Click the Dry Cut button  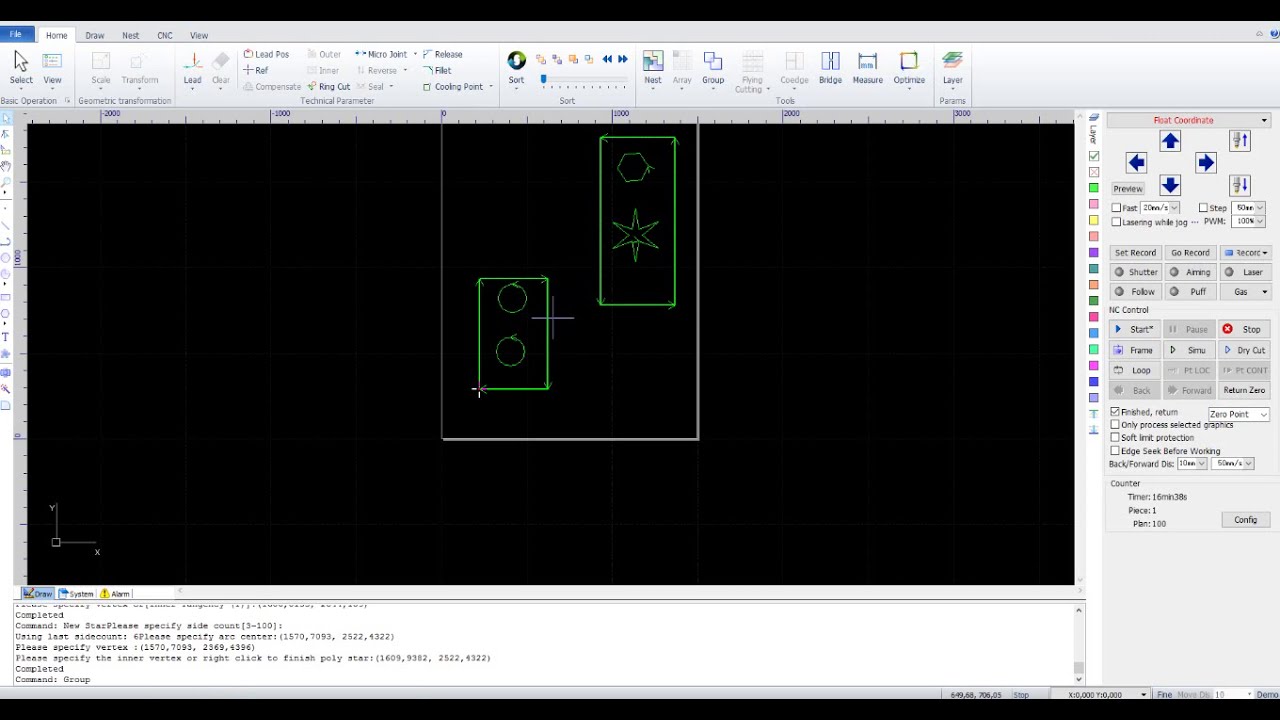click(x=1244, y=350)
